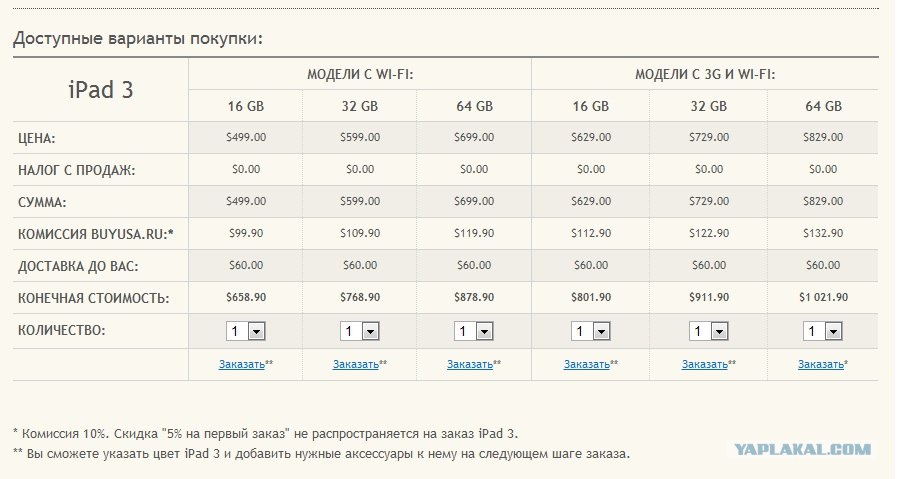The width and height of the screenshot is (897, 479).
Task: Order the 3G 16 GB iPad via Заказать
Action: (586, 364)
